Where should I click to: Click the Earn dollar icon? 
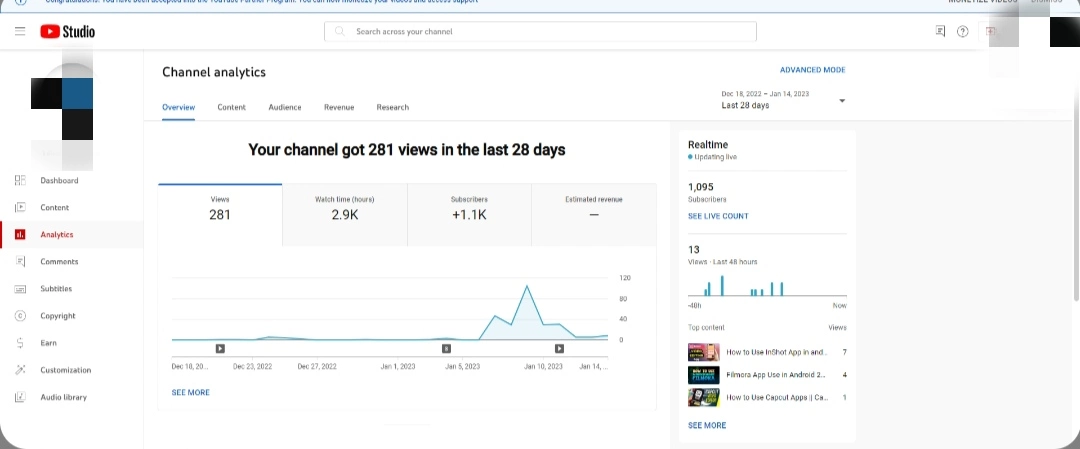pos(20,343)
